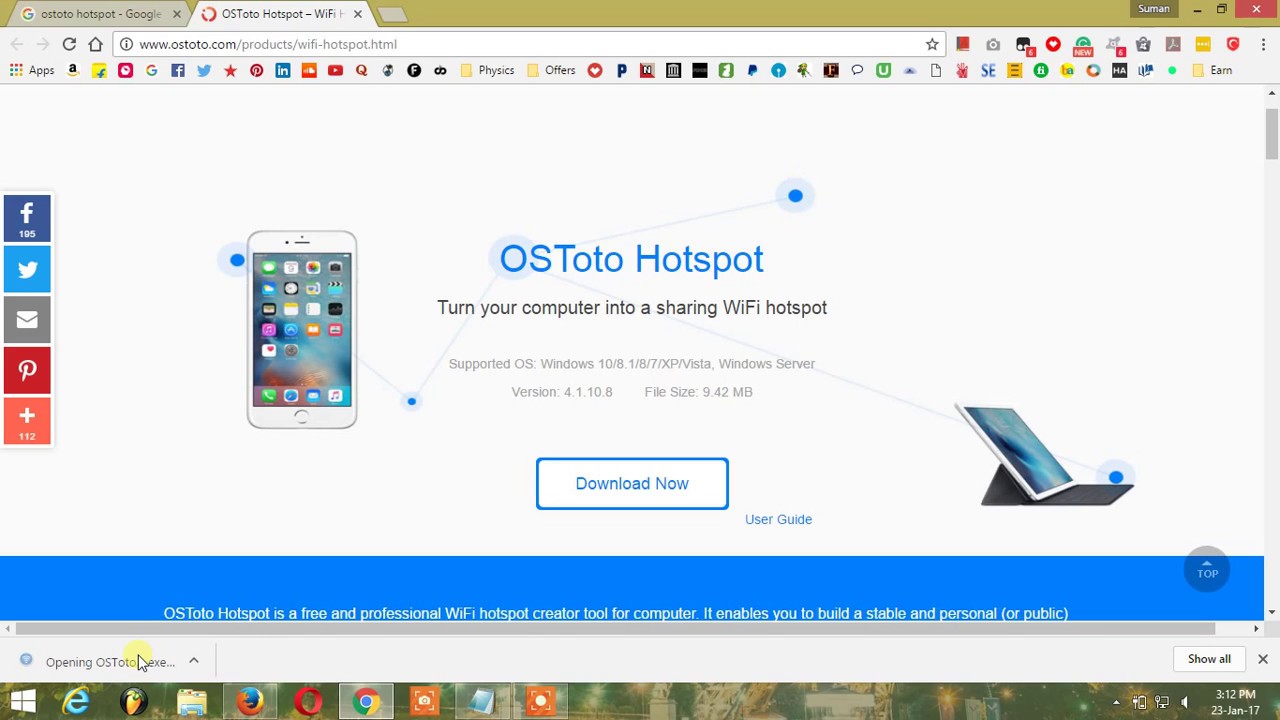
Task: Open the Pinterest bookmark in bookmarks bar
Action: [x=257, y=70]
